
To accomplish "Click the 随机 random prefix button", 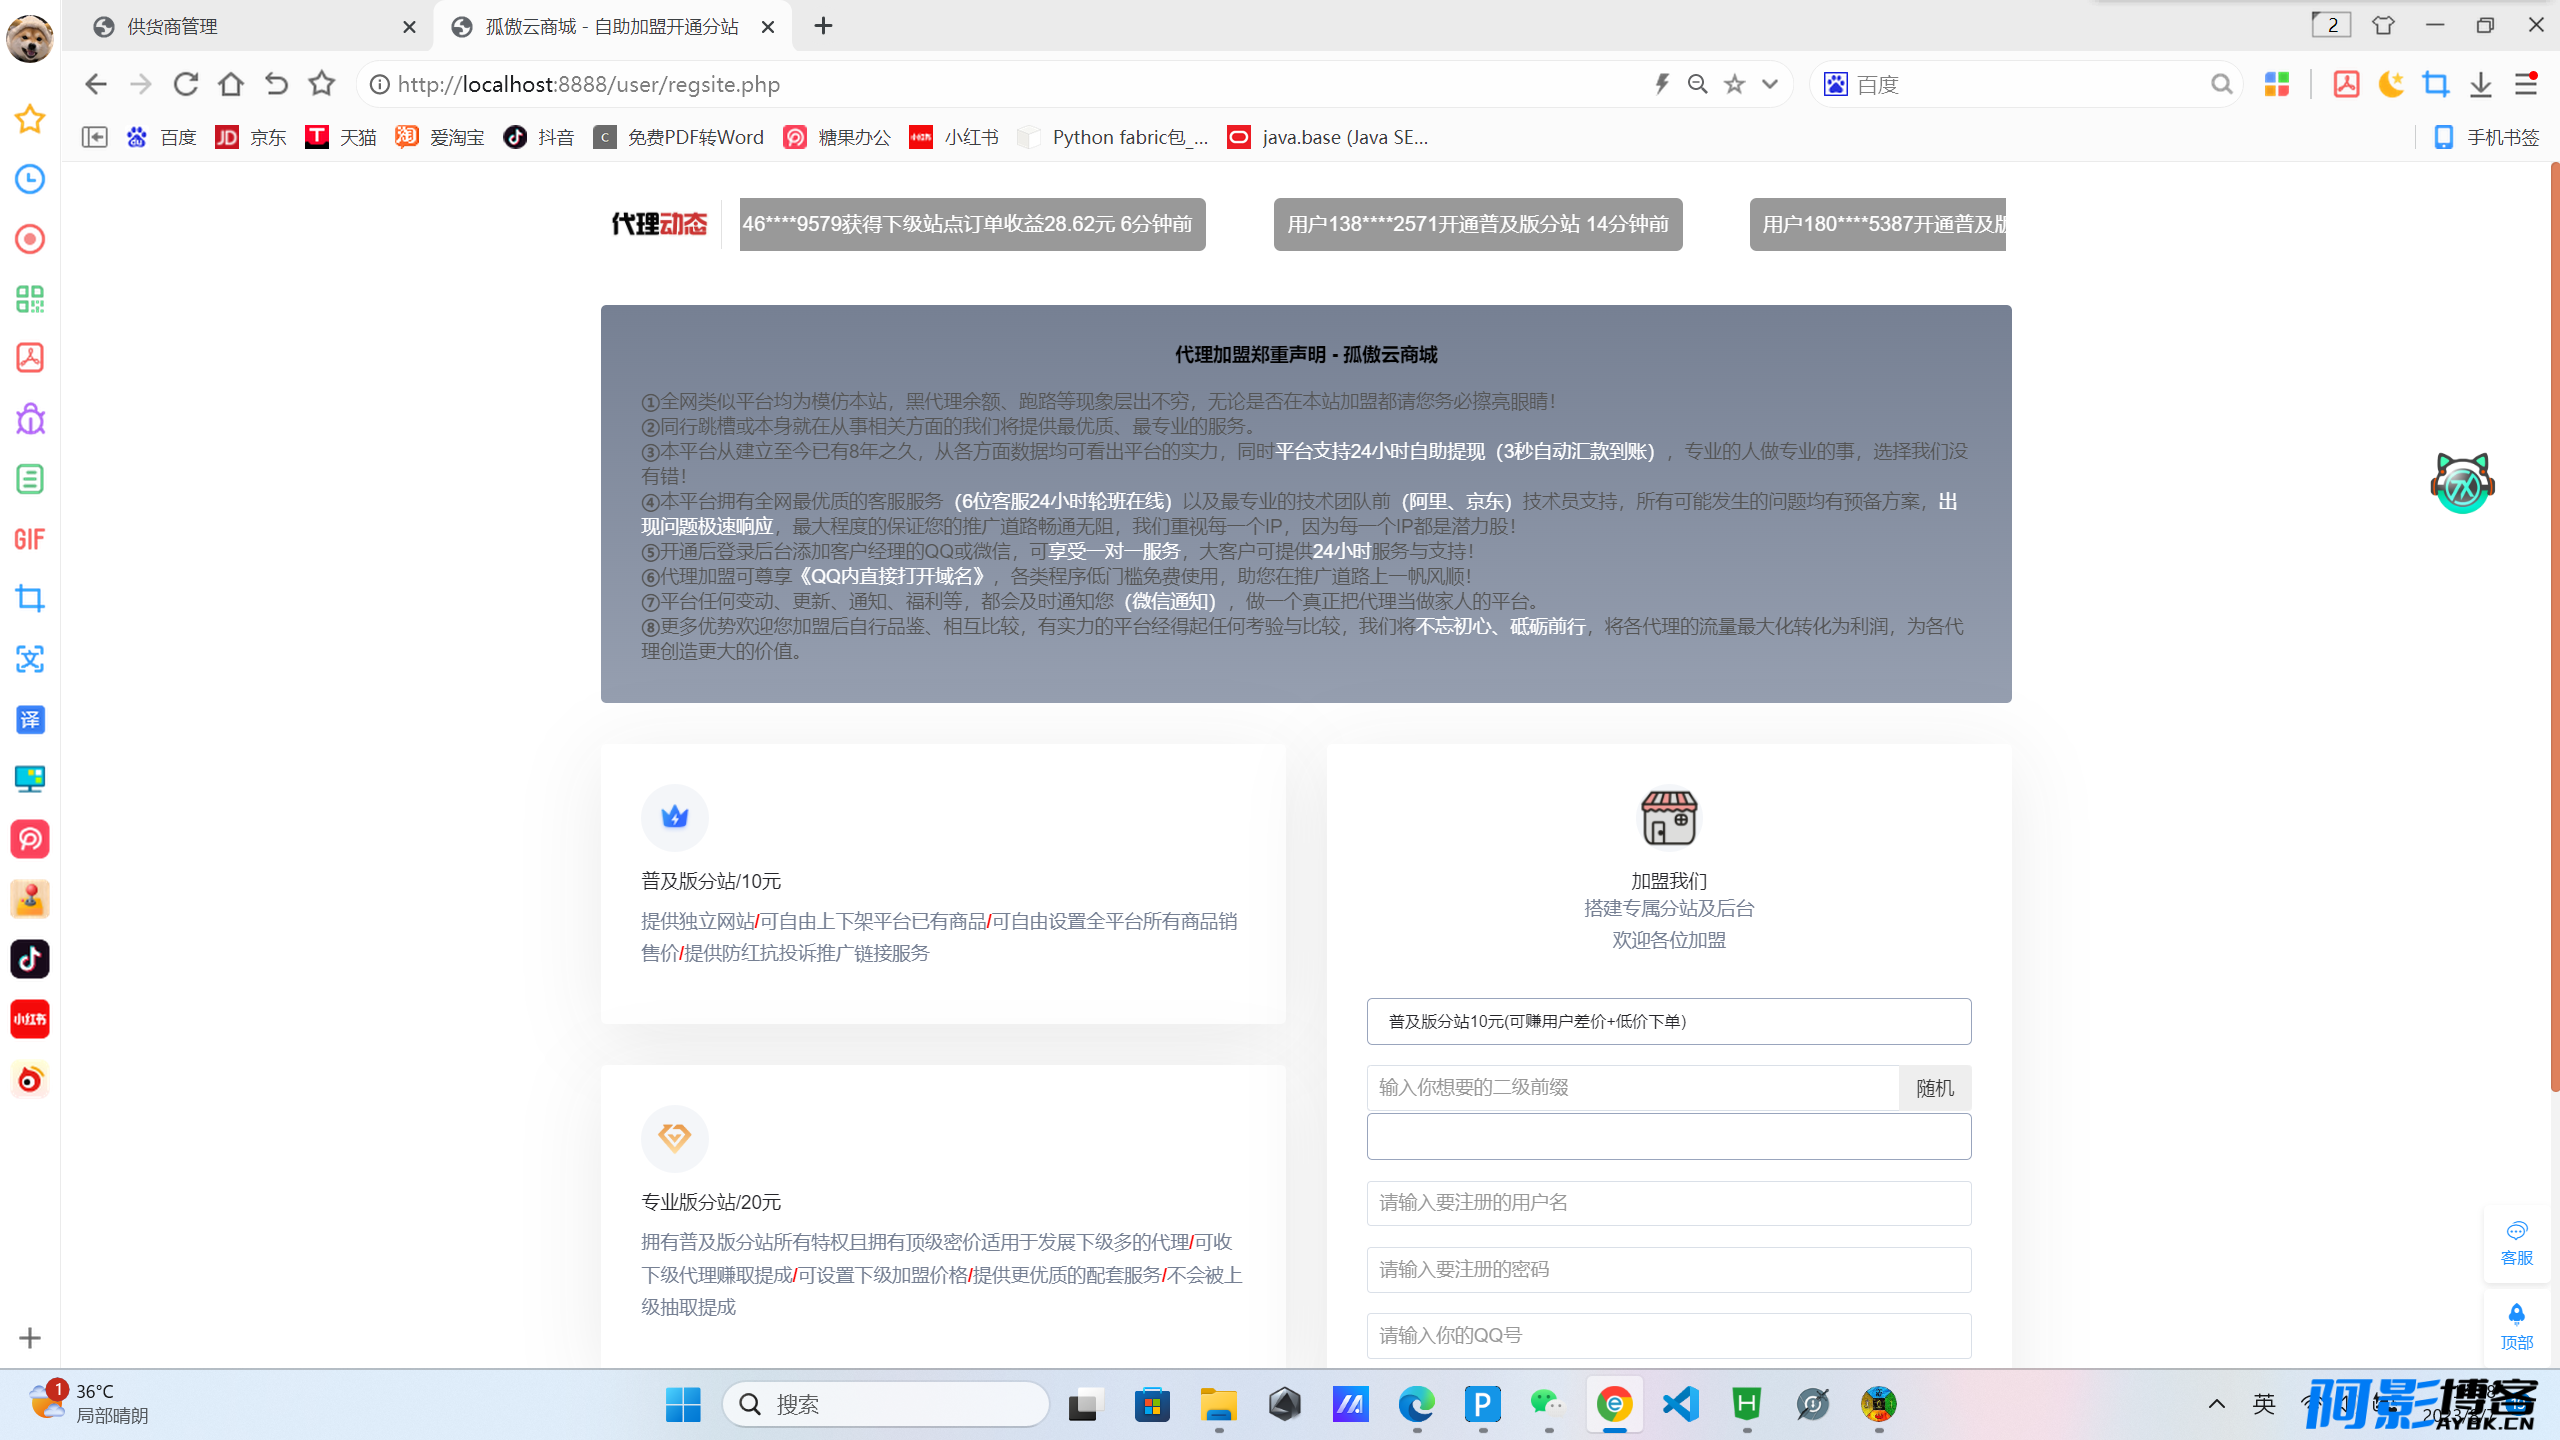I will point(1935,1088).
